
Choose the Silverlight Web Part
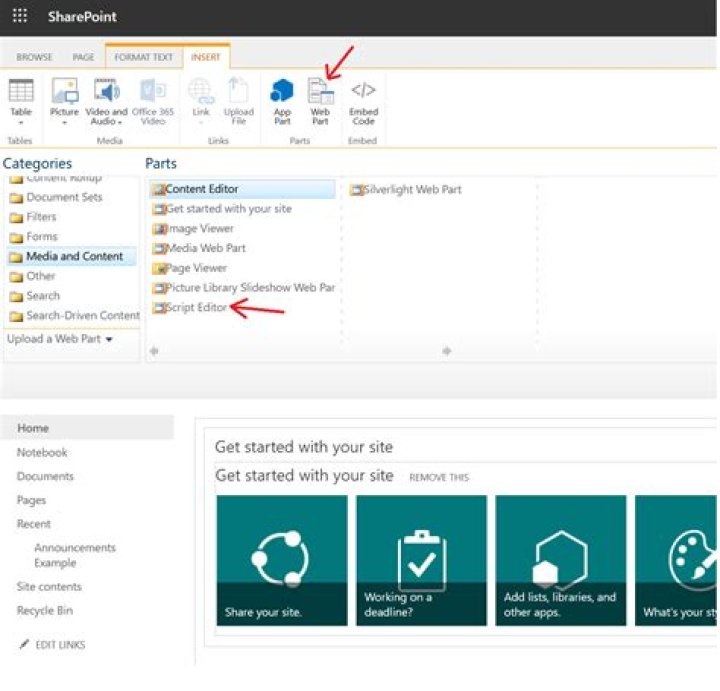[x=406, y=190]
